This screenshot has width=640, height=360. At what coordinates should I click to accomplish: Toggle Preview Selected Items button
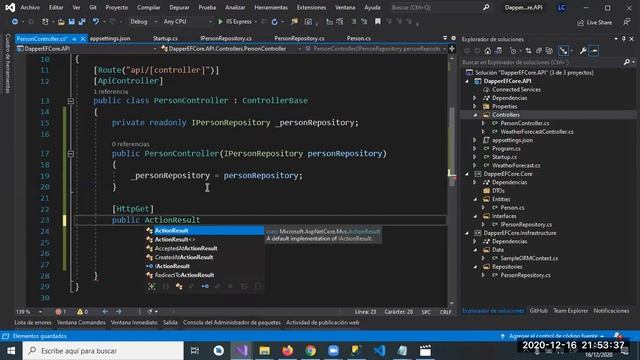click(594, 51)
